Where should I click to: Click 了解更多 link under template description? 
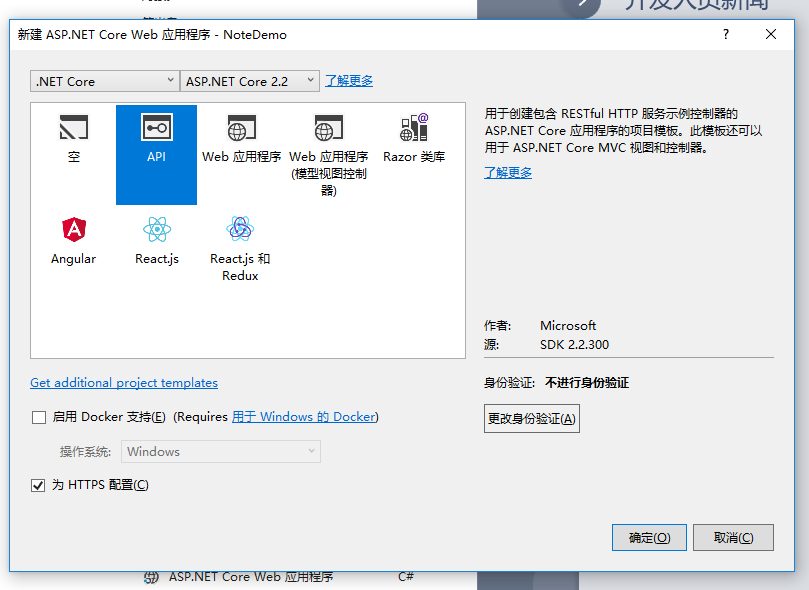(508, 173)
